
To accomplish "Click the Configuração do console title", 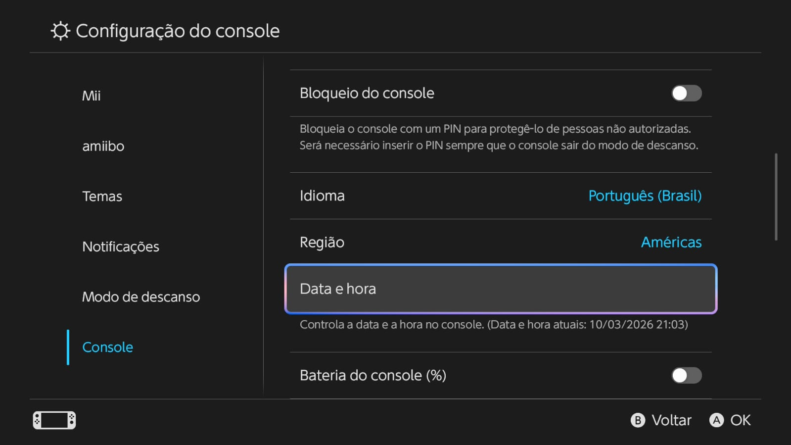I will [178, 31].
